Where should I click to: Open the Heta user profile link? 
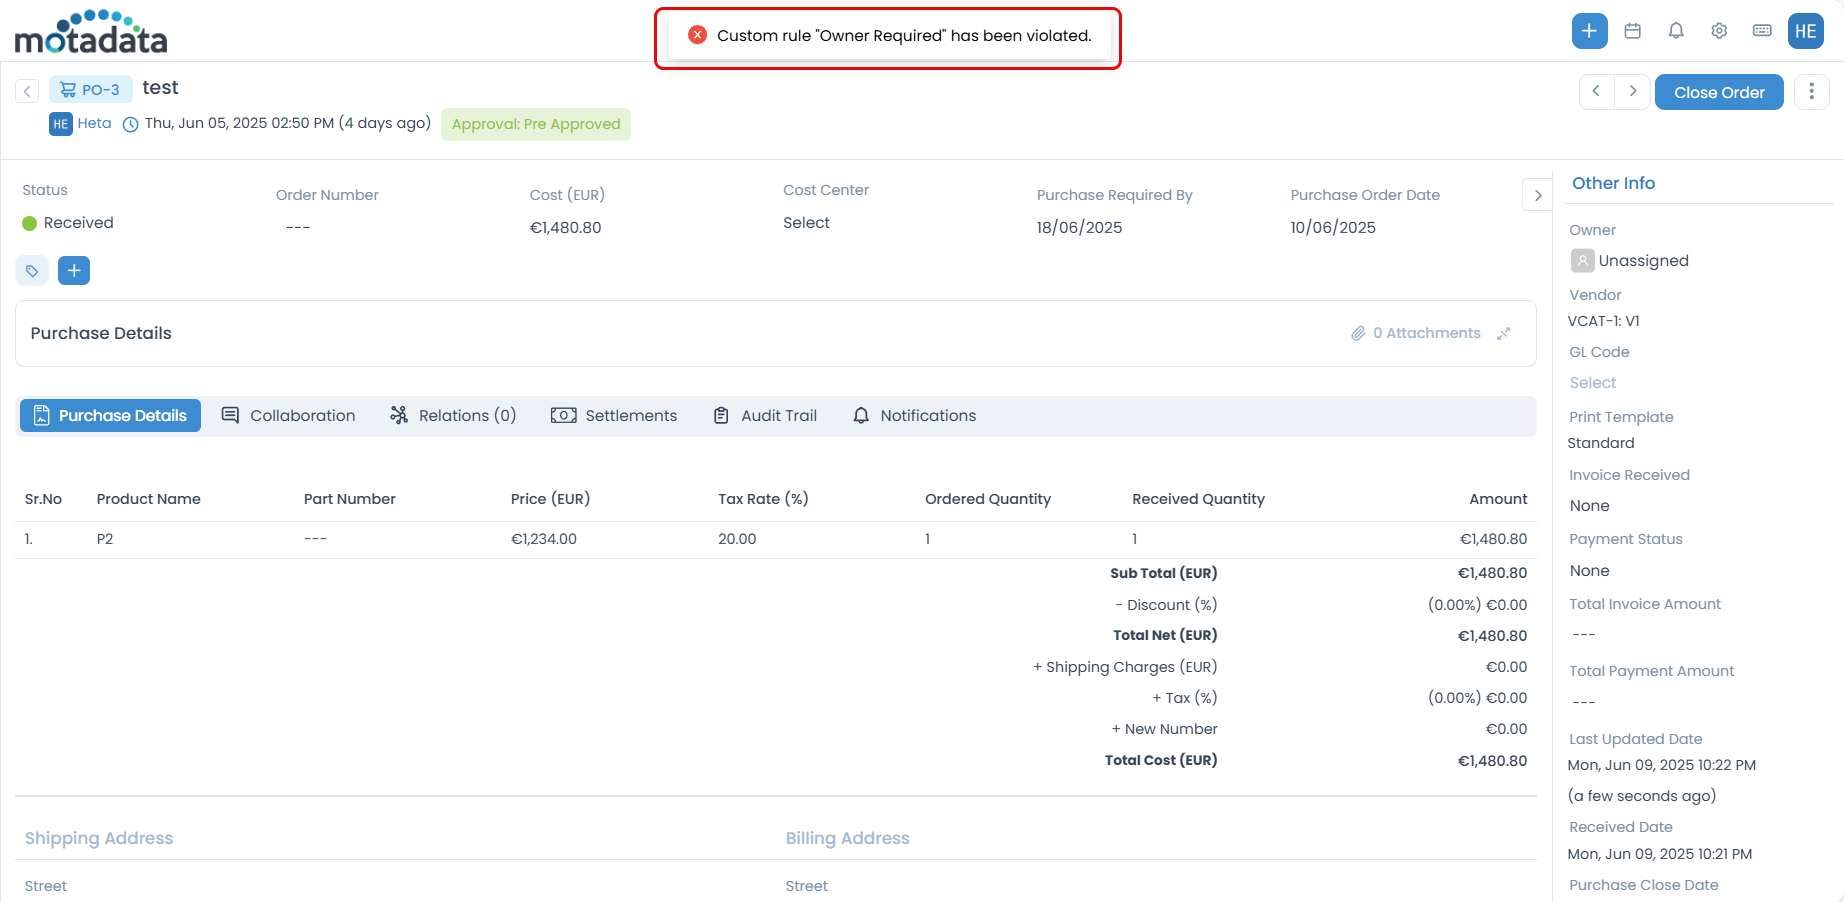point(95,123)
